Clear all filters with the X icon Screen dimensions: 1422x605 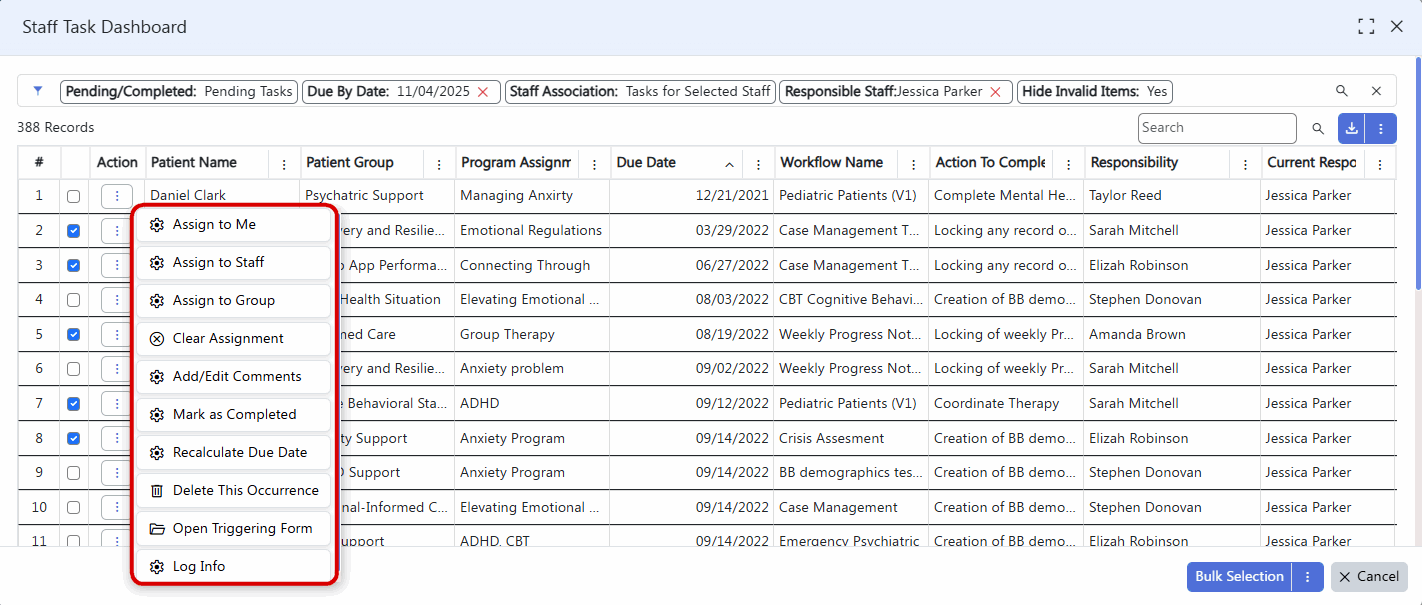click(1376, 91)
